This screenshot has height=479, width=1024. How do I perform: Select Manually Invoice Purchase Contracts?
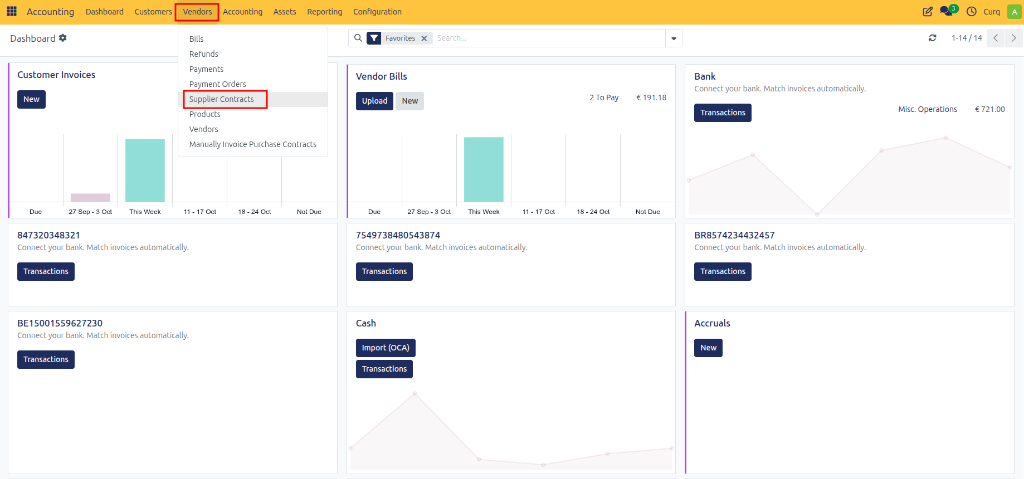[253, 144]
